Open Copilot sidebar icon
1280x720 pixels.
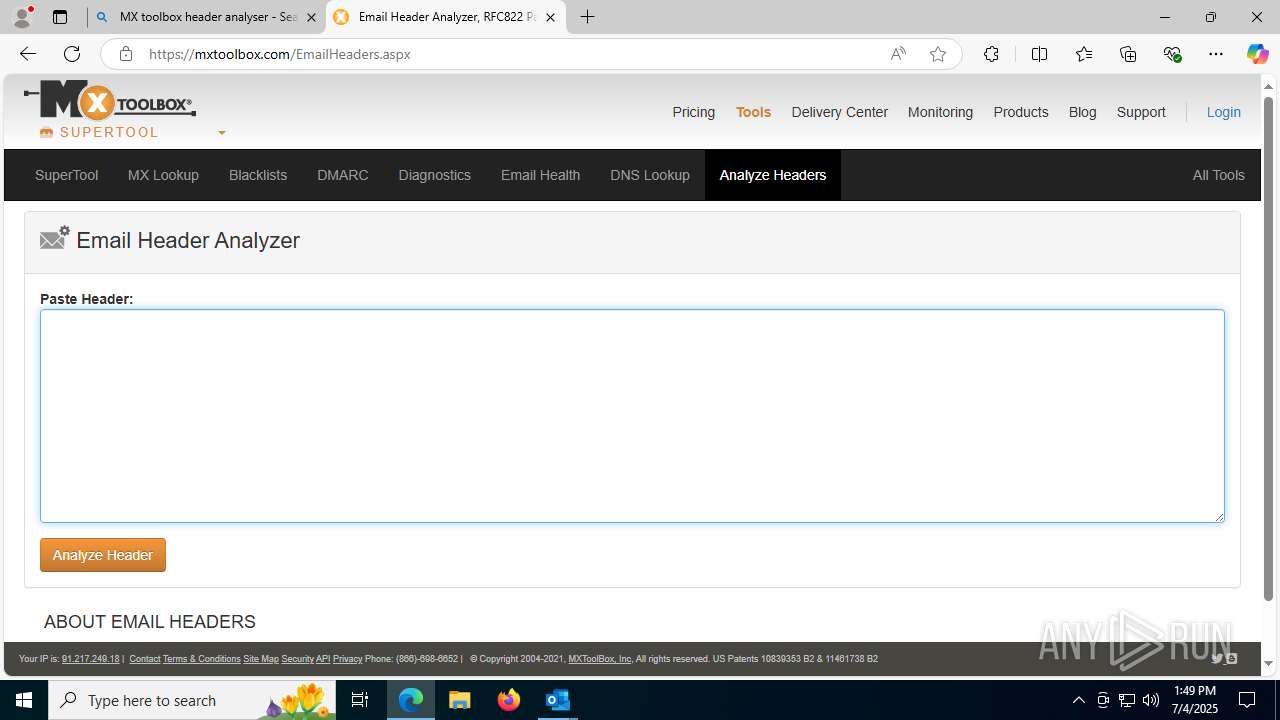[1257, 54]
